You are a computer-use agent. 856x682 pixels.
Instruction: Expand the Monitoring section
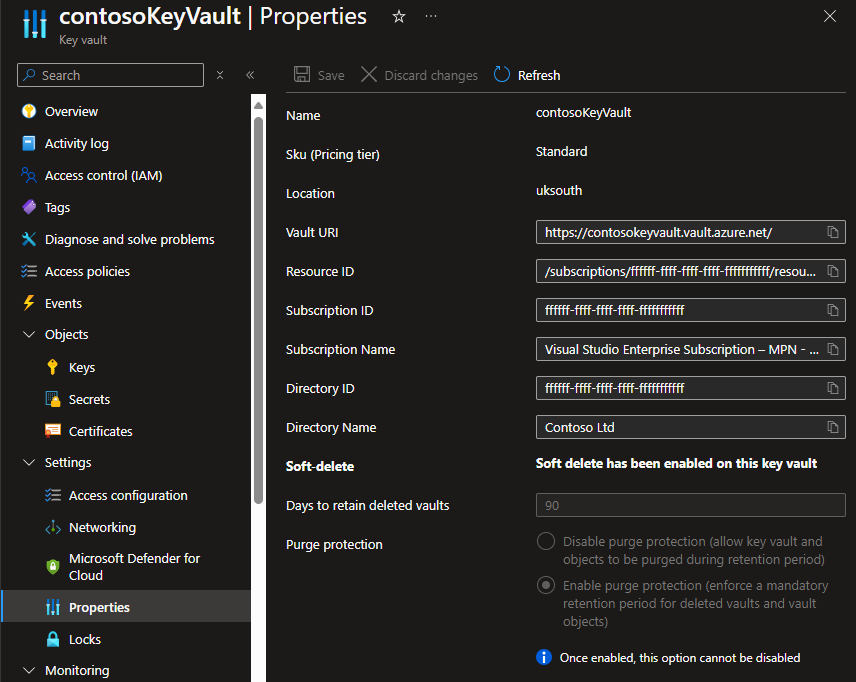click(x=27, y=670)
